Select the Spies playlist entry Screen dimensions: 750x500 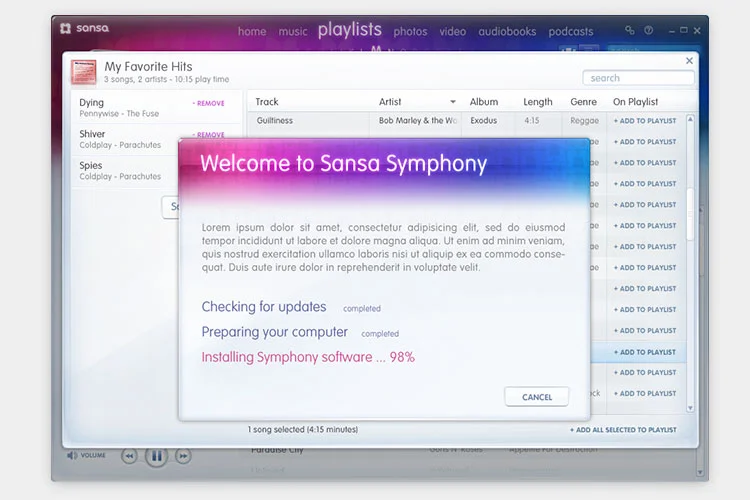point(126,171)
